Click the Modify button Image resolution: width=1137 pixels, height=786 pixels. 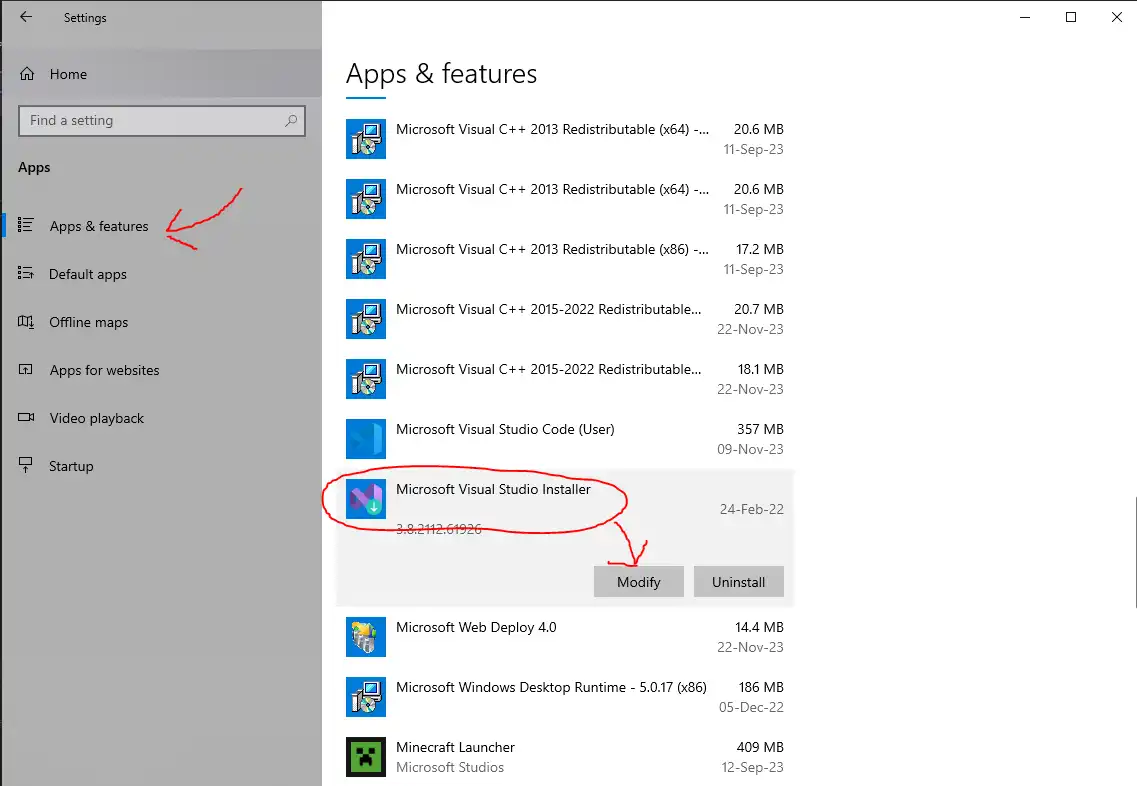(x=639, y=582)
